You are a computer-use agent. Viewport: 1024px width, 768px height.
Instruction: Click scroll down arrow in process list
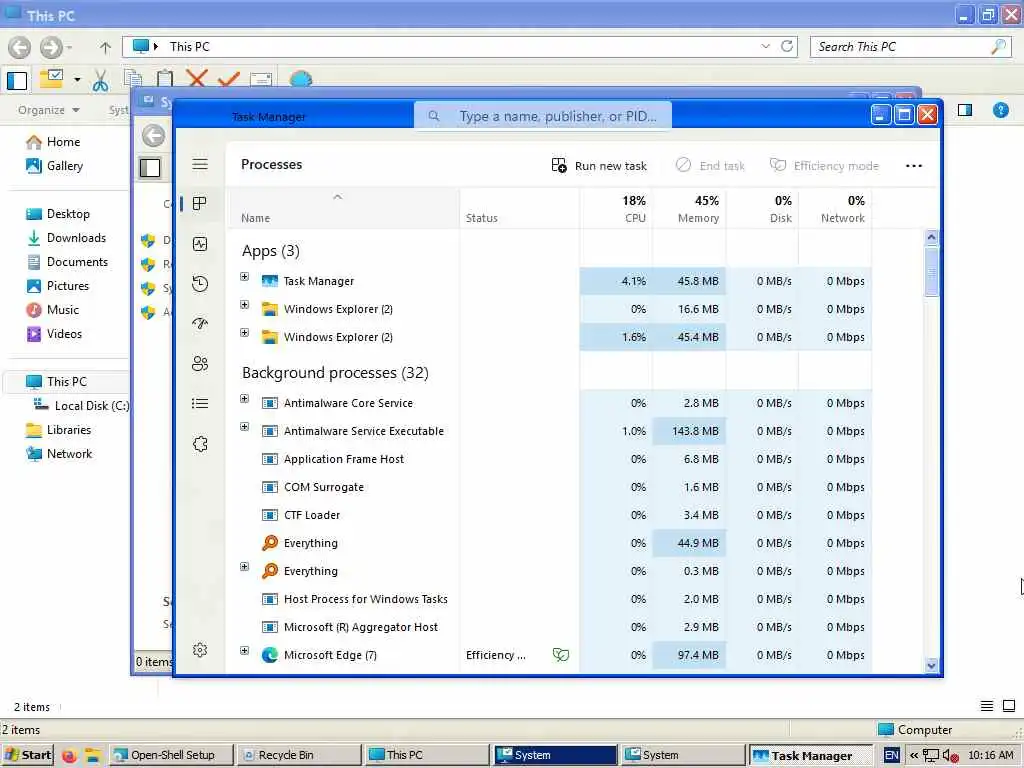932,665
